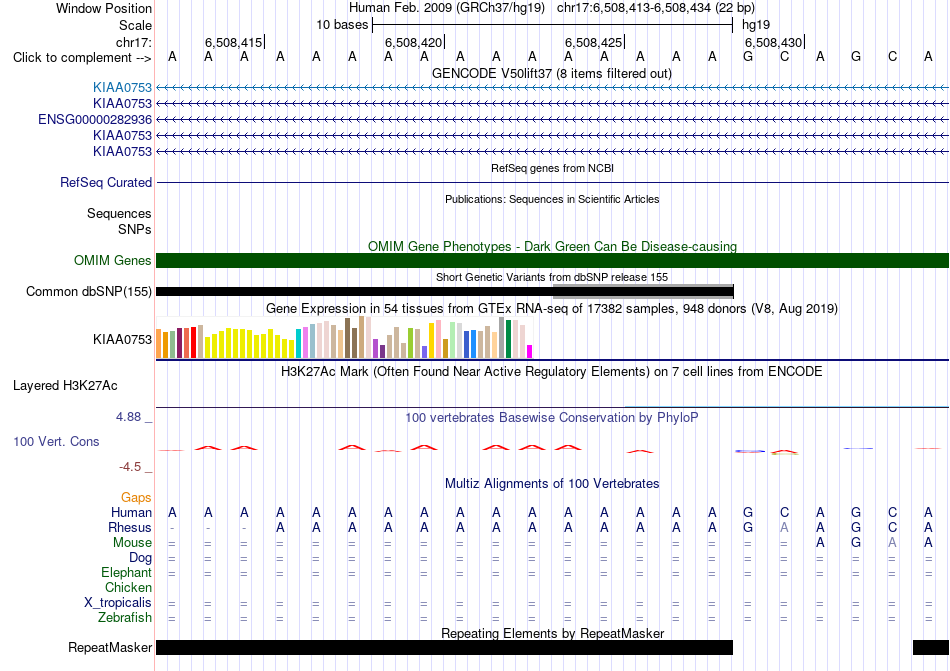The height and width of the screenshot is (671, 950).
Task: Click the light blue KIAA0753 top transcript label
Action: 122,88
